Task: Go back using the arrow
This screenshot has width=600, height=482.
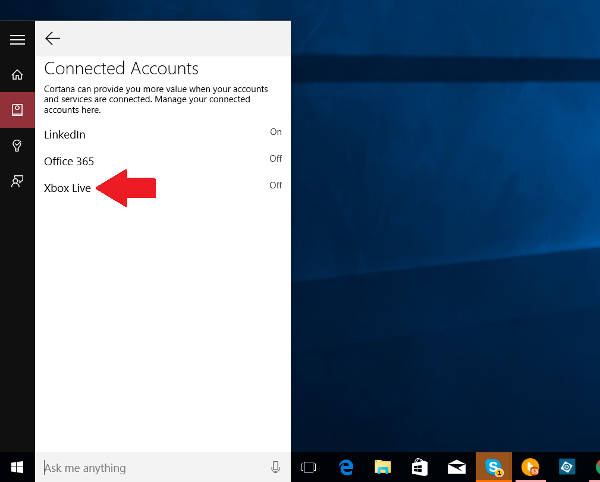Action: tap(52, 38)
